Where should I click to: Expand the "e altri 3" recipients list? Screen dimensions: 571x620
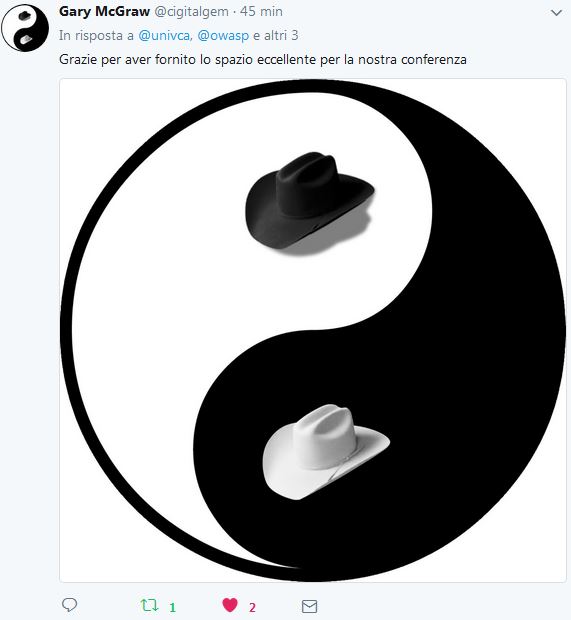[276, 36]
